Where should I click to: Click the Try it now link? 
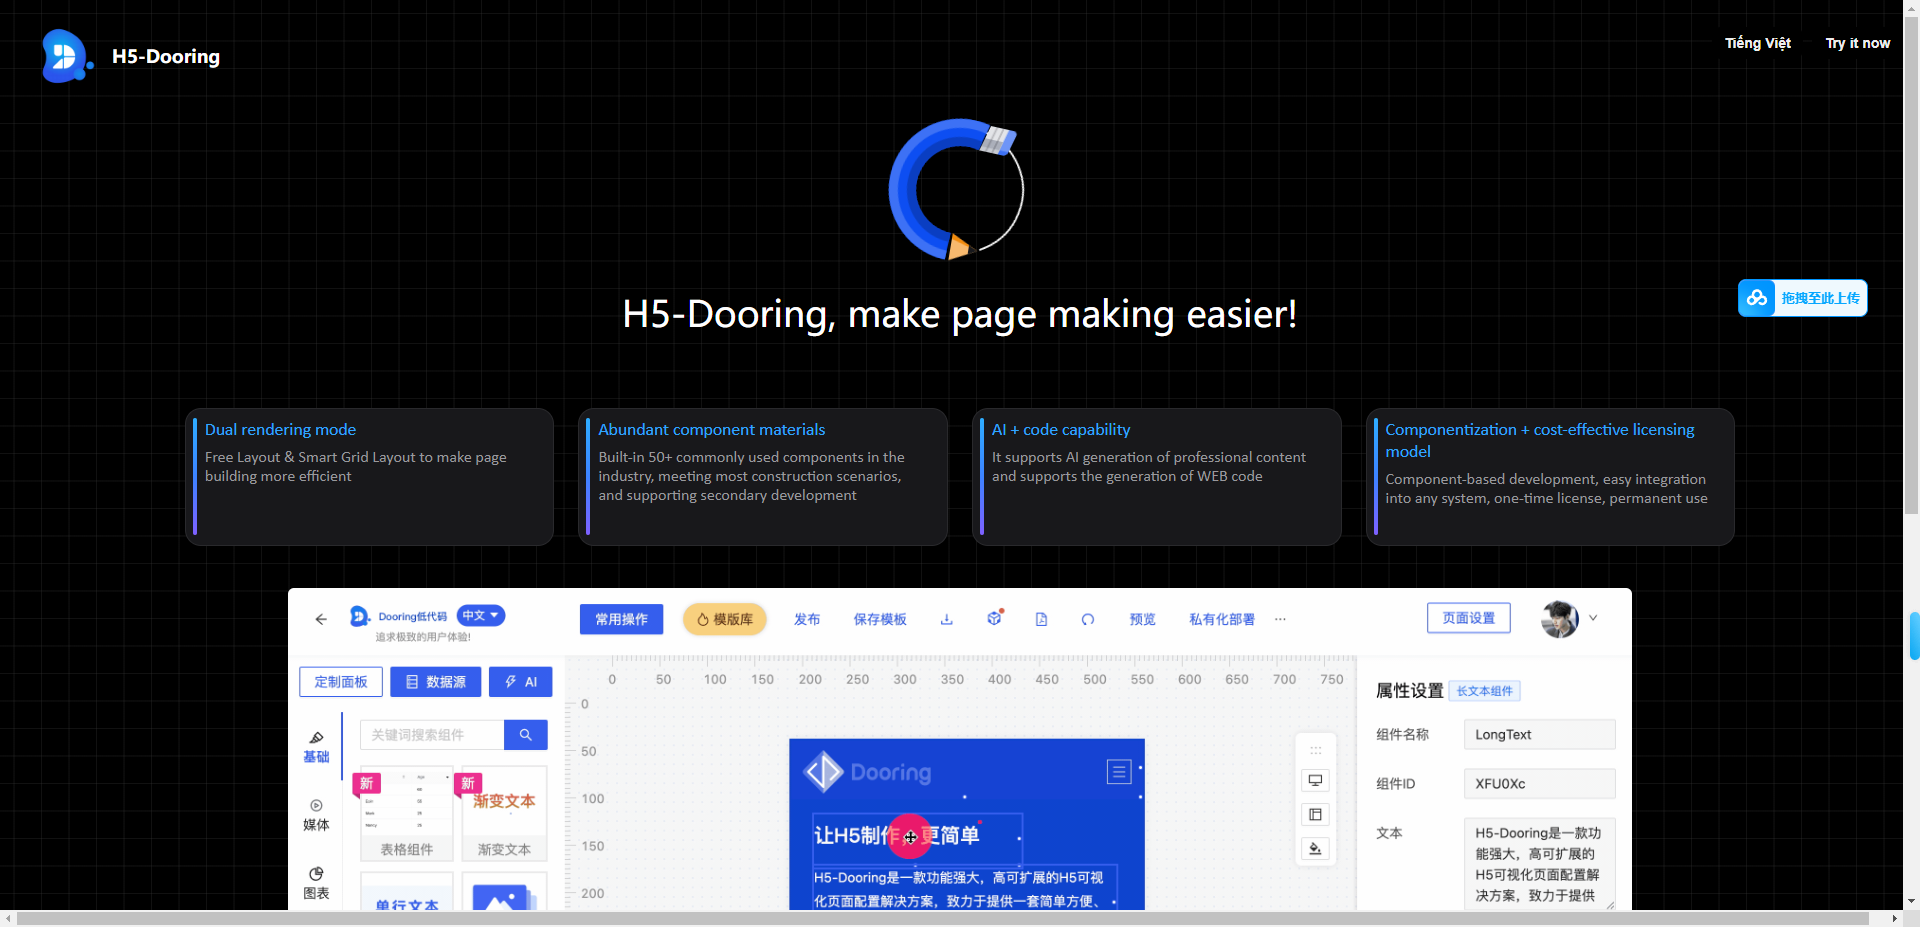pyautogui.click(x=1857, y=43)
